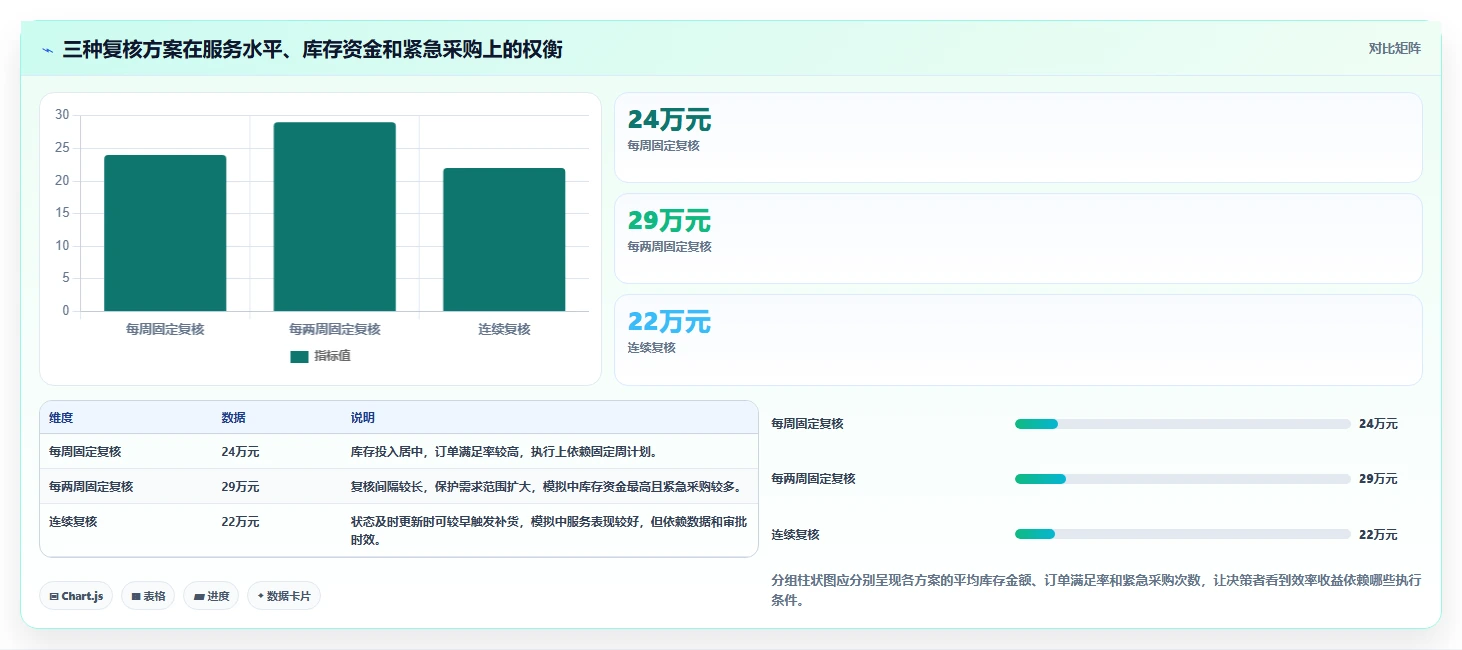The height and width of the screenshot is (650, 1462).
Task: Click the icon in the Chart.js tag
Action: coord(54,597)
